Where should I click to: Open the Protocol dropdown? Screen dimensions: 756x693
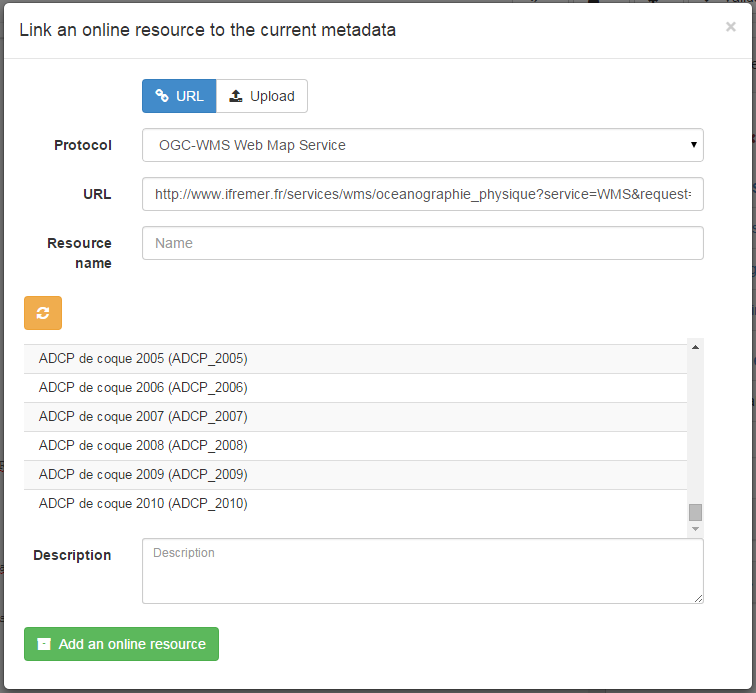point(422,145)
